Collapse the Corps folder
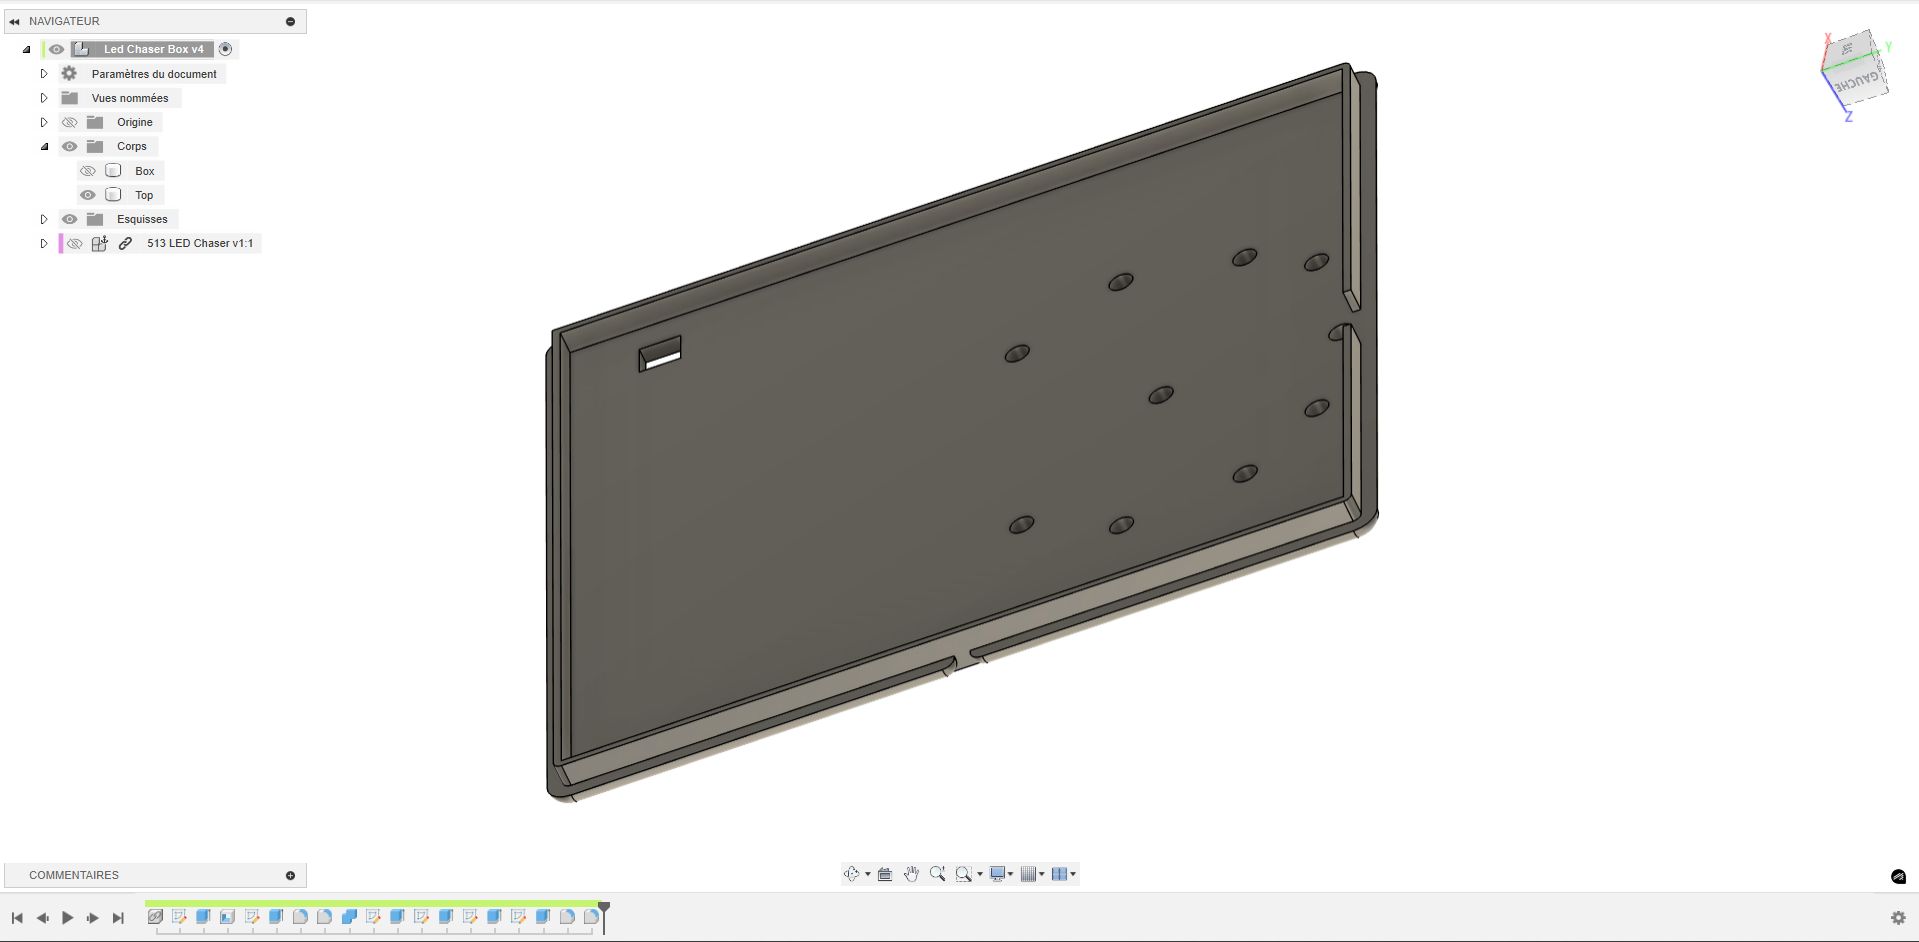 tap(44, 146)
